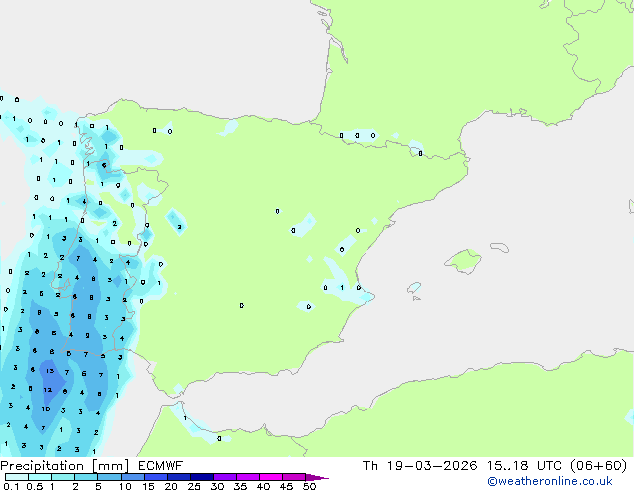Click the legend number '0.1'
The image size is (634, 490).
(x=11, y=486)
